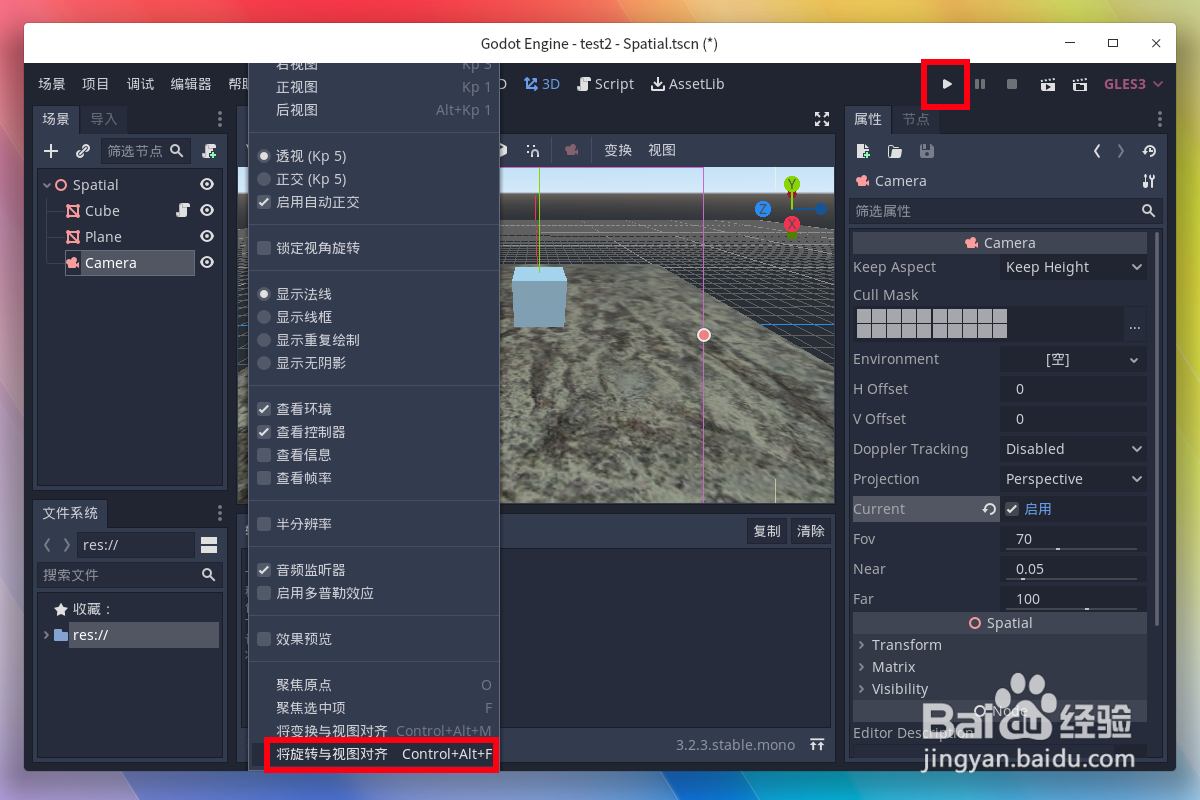This screenshot has width=1200, height=800.
Task: Expand Visibility section
Action: (x=999, y=689)
